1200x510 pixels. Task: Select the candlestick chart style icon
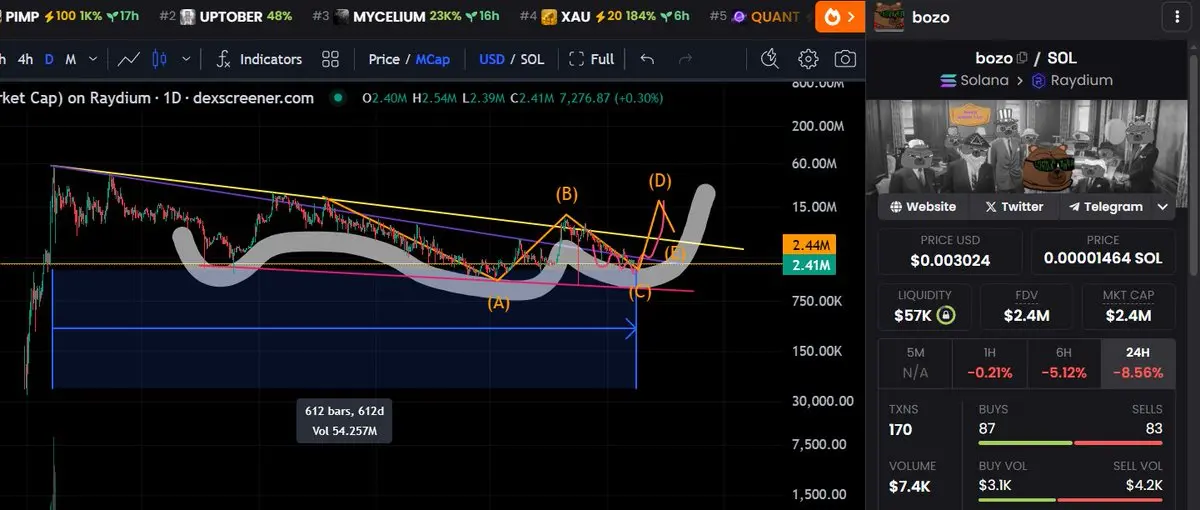point(159,59)
